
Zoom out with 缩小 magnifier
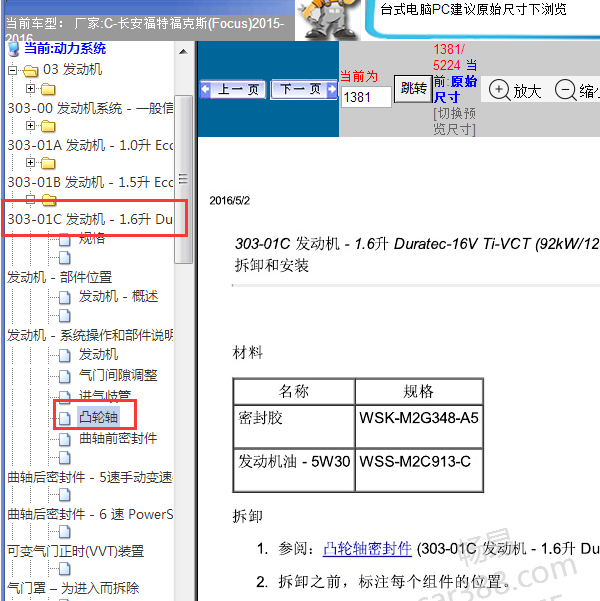point(577,91)
